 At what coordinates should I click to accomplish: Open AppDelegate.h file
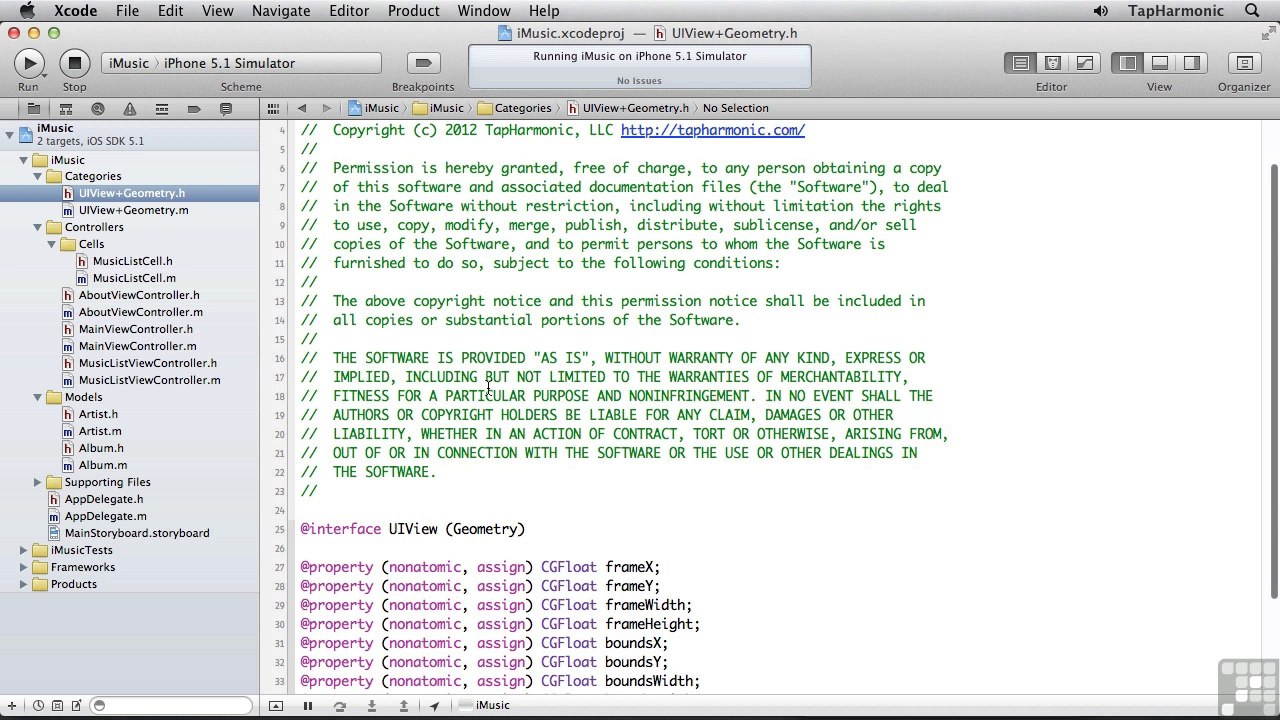103,499
